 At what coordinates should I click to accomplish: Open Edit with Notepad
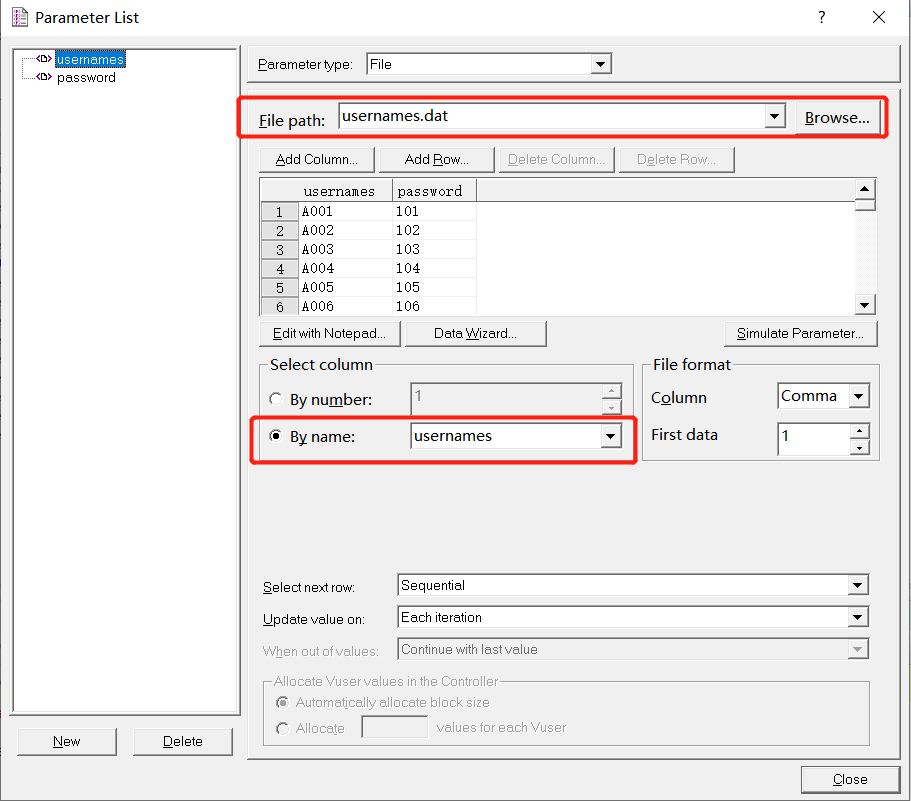(329, 333)
